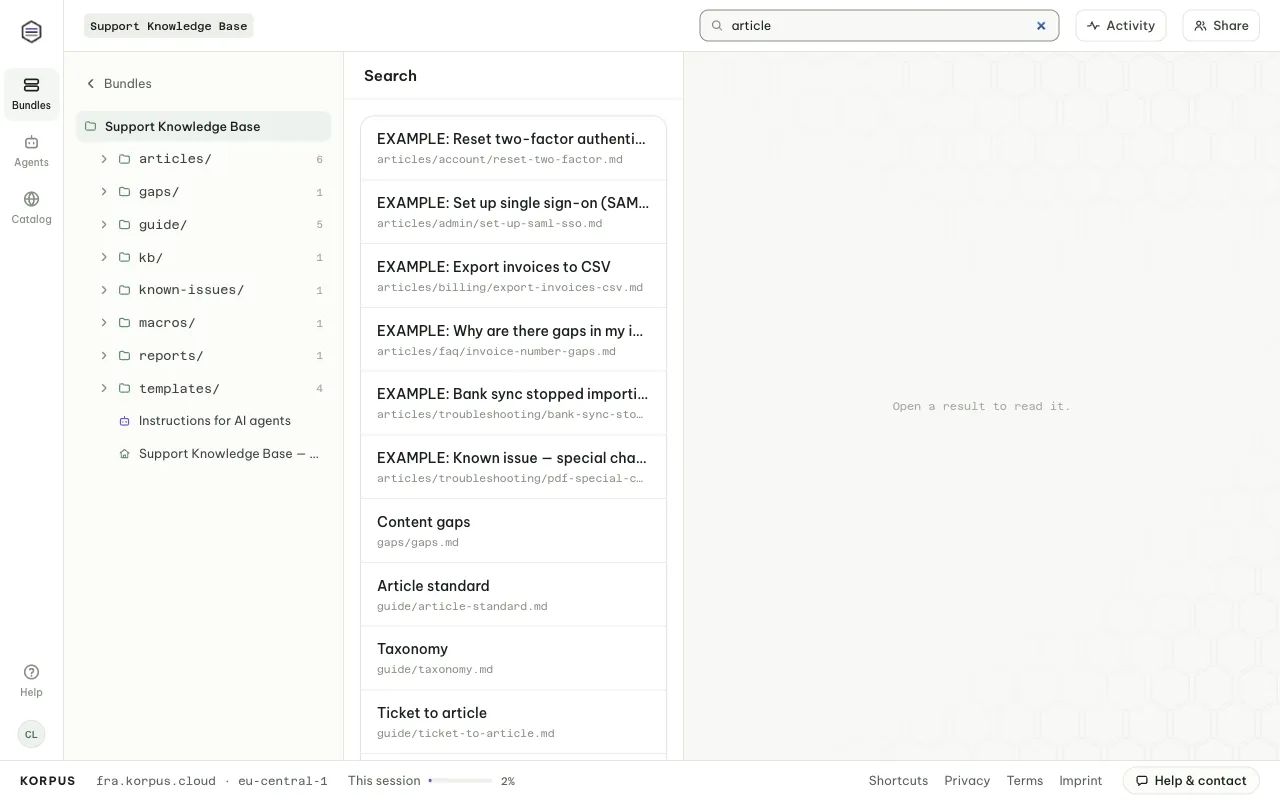Click the Korpus logo icon

pos(31,32)
